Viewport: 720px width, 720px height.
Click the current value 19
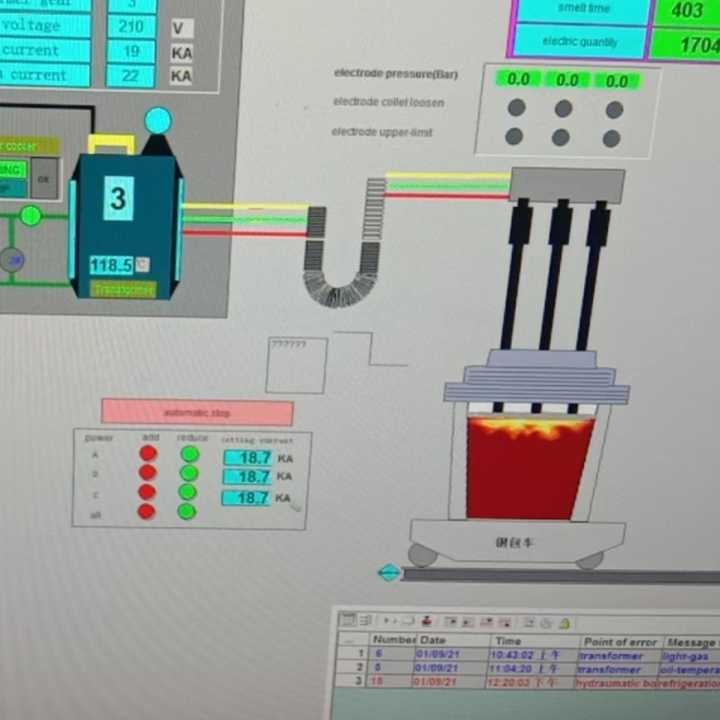coord(131,51)
